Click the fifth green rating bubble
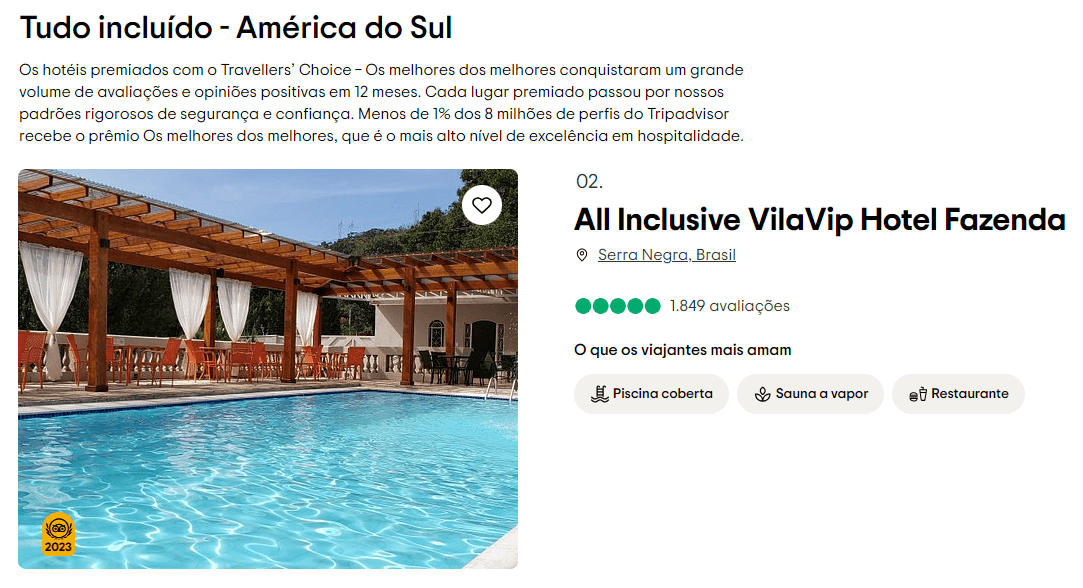Viewport: 1083px width, 588px height. (x=652, y=306)
